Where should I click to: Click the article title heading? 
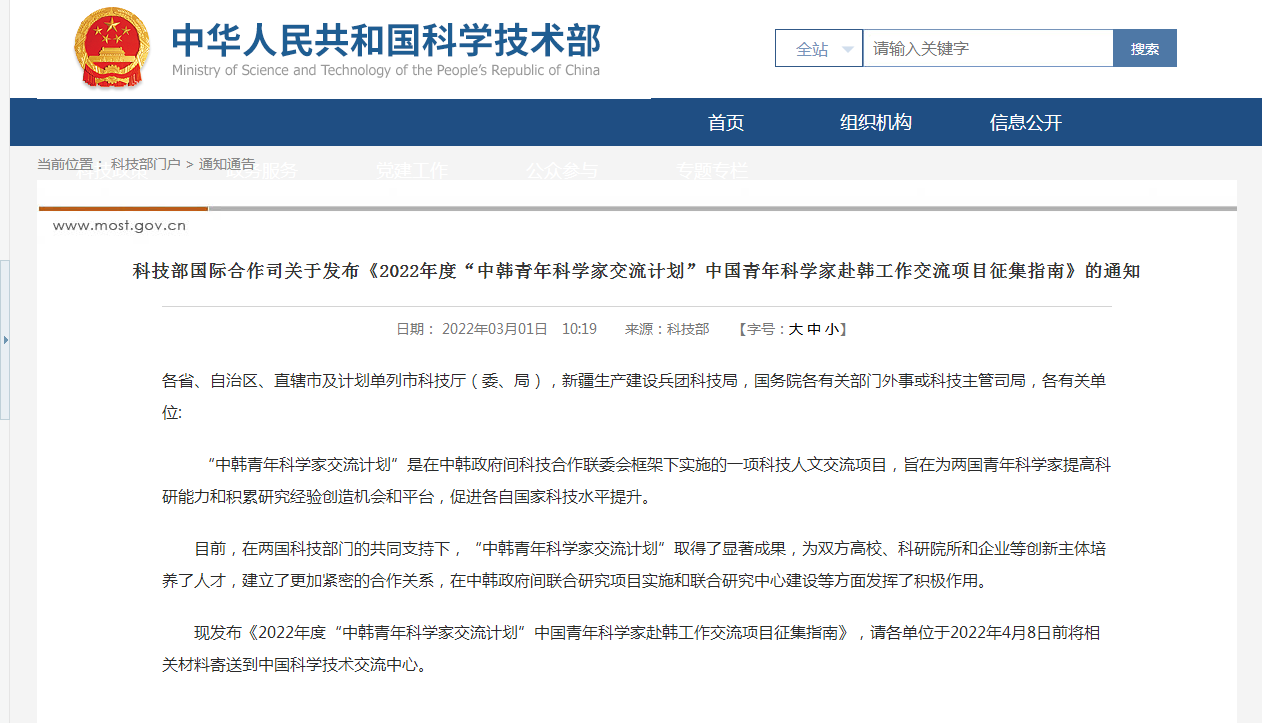pos(636,271)
